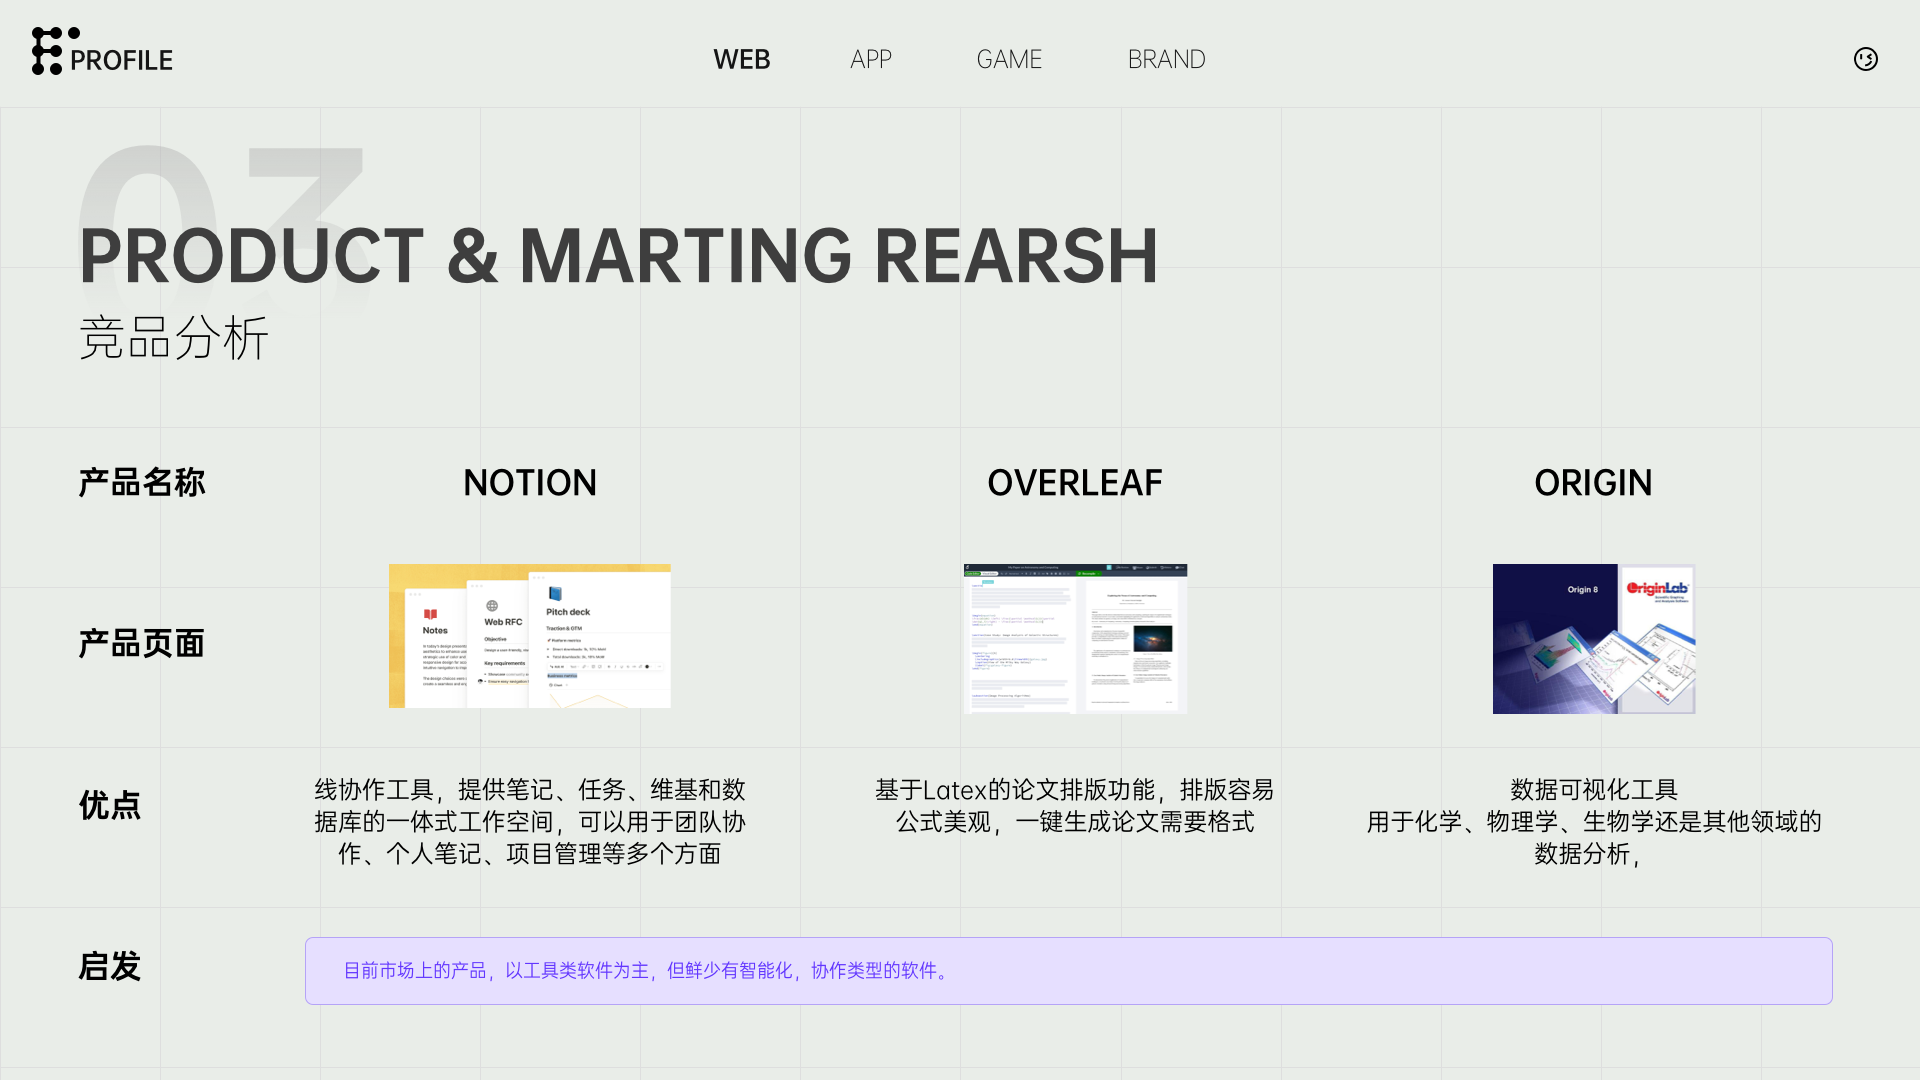Click the 优点 row label
This screenshot has width=1920, height=1080.
point(109,805)
